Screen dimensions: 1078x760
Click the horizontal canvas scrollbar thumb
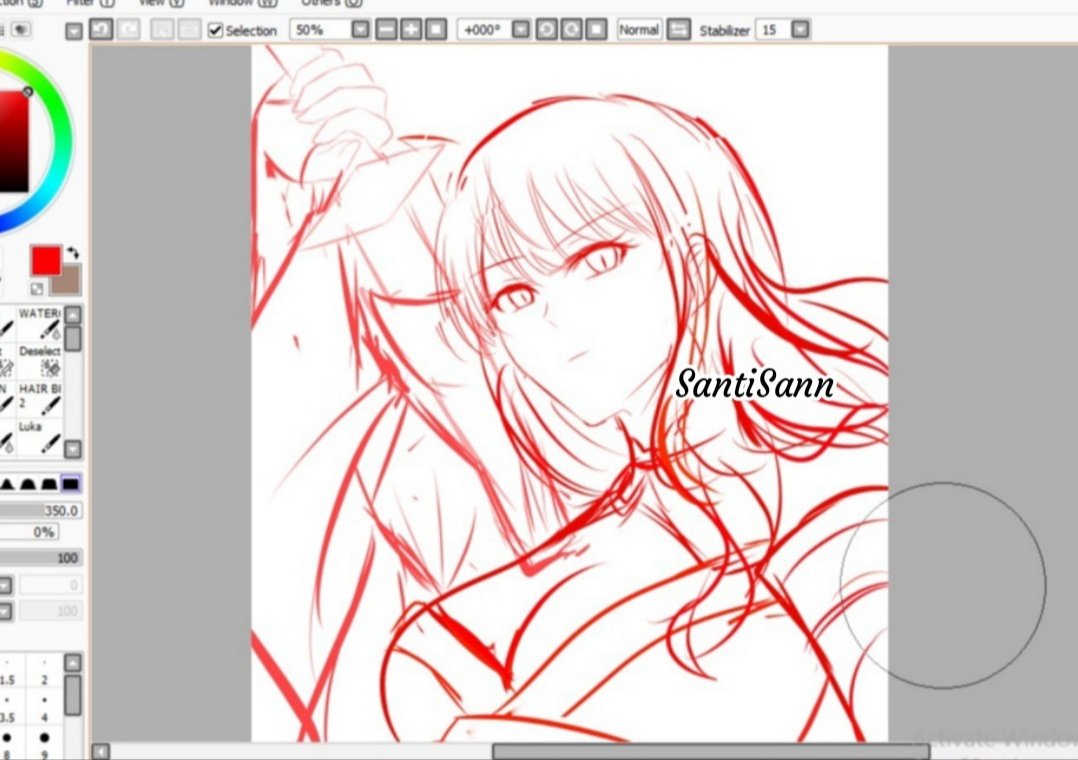711,751
